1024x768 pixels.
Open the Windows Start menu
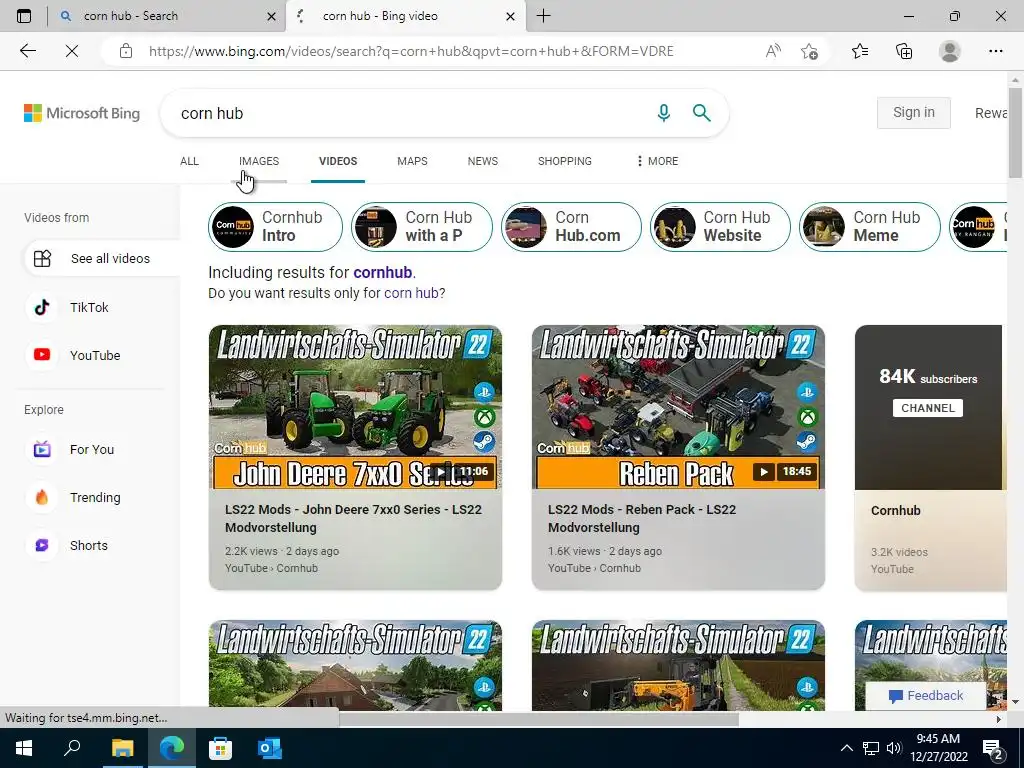(24, 748)
